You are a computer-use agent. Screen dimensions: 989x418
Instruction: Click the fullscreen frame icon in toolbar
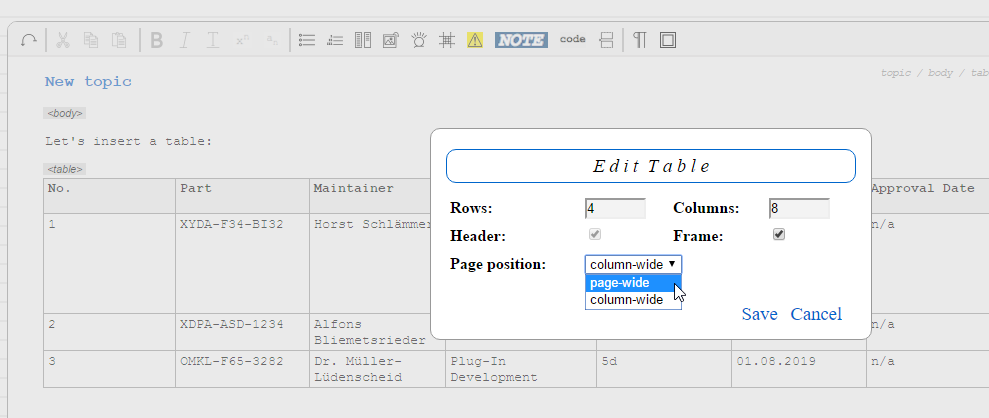(668, 40)
